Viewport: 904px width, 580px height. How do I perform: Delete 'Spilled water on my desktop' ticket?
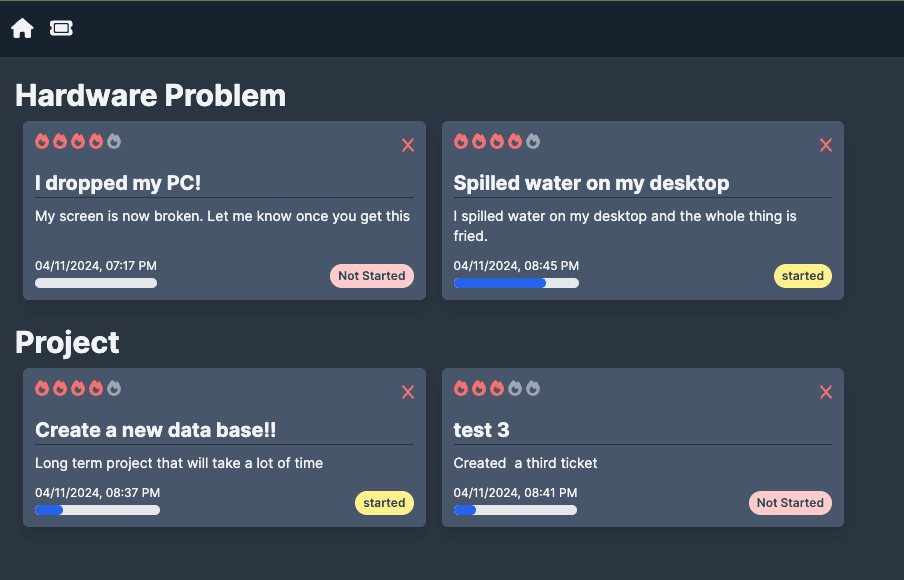pyautogui.click(x=826, y=145)
